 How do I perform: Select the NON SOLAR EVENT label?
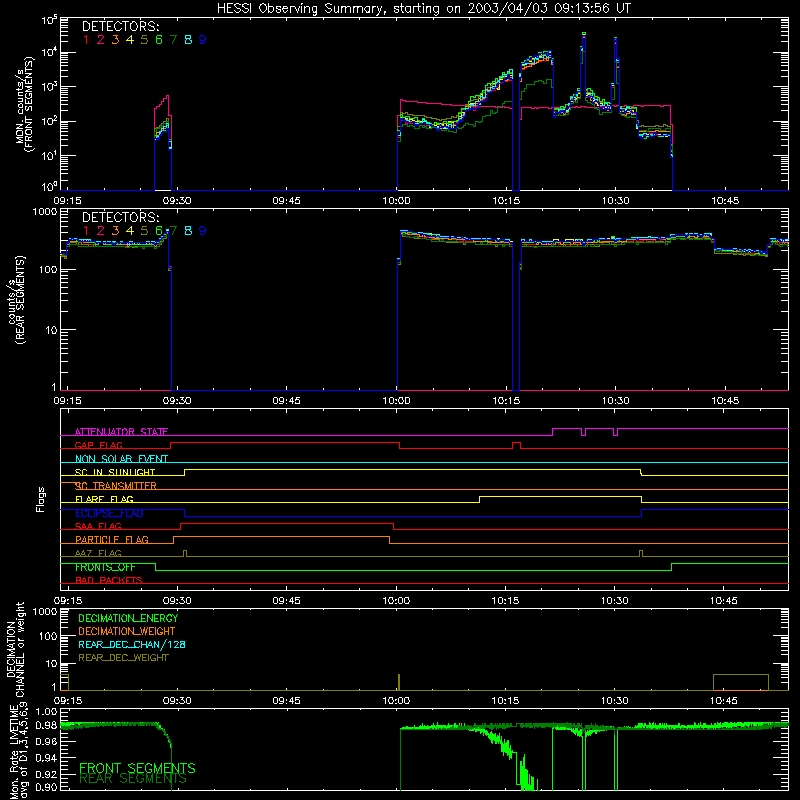(x=121, y=459)
